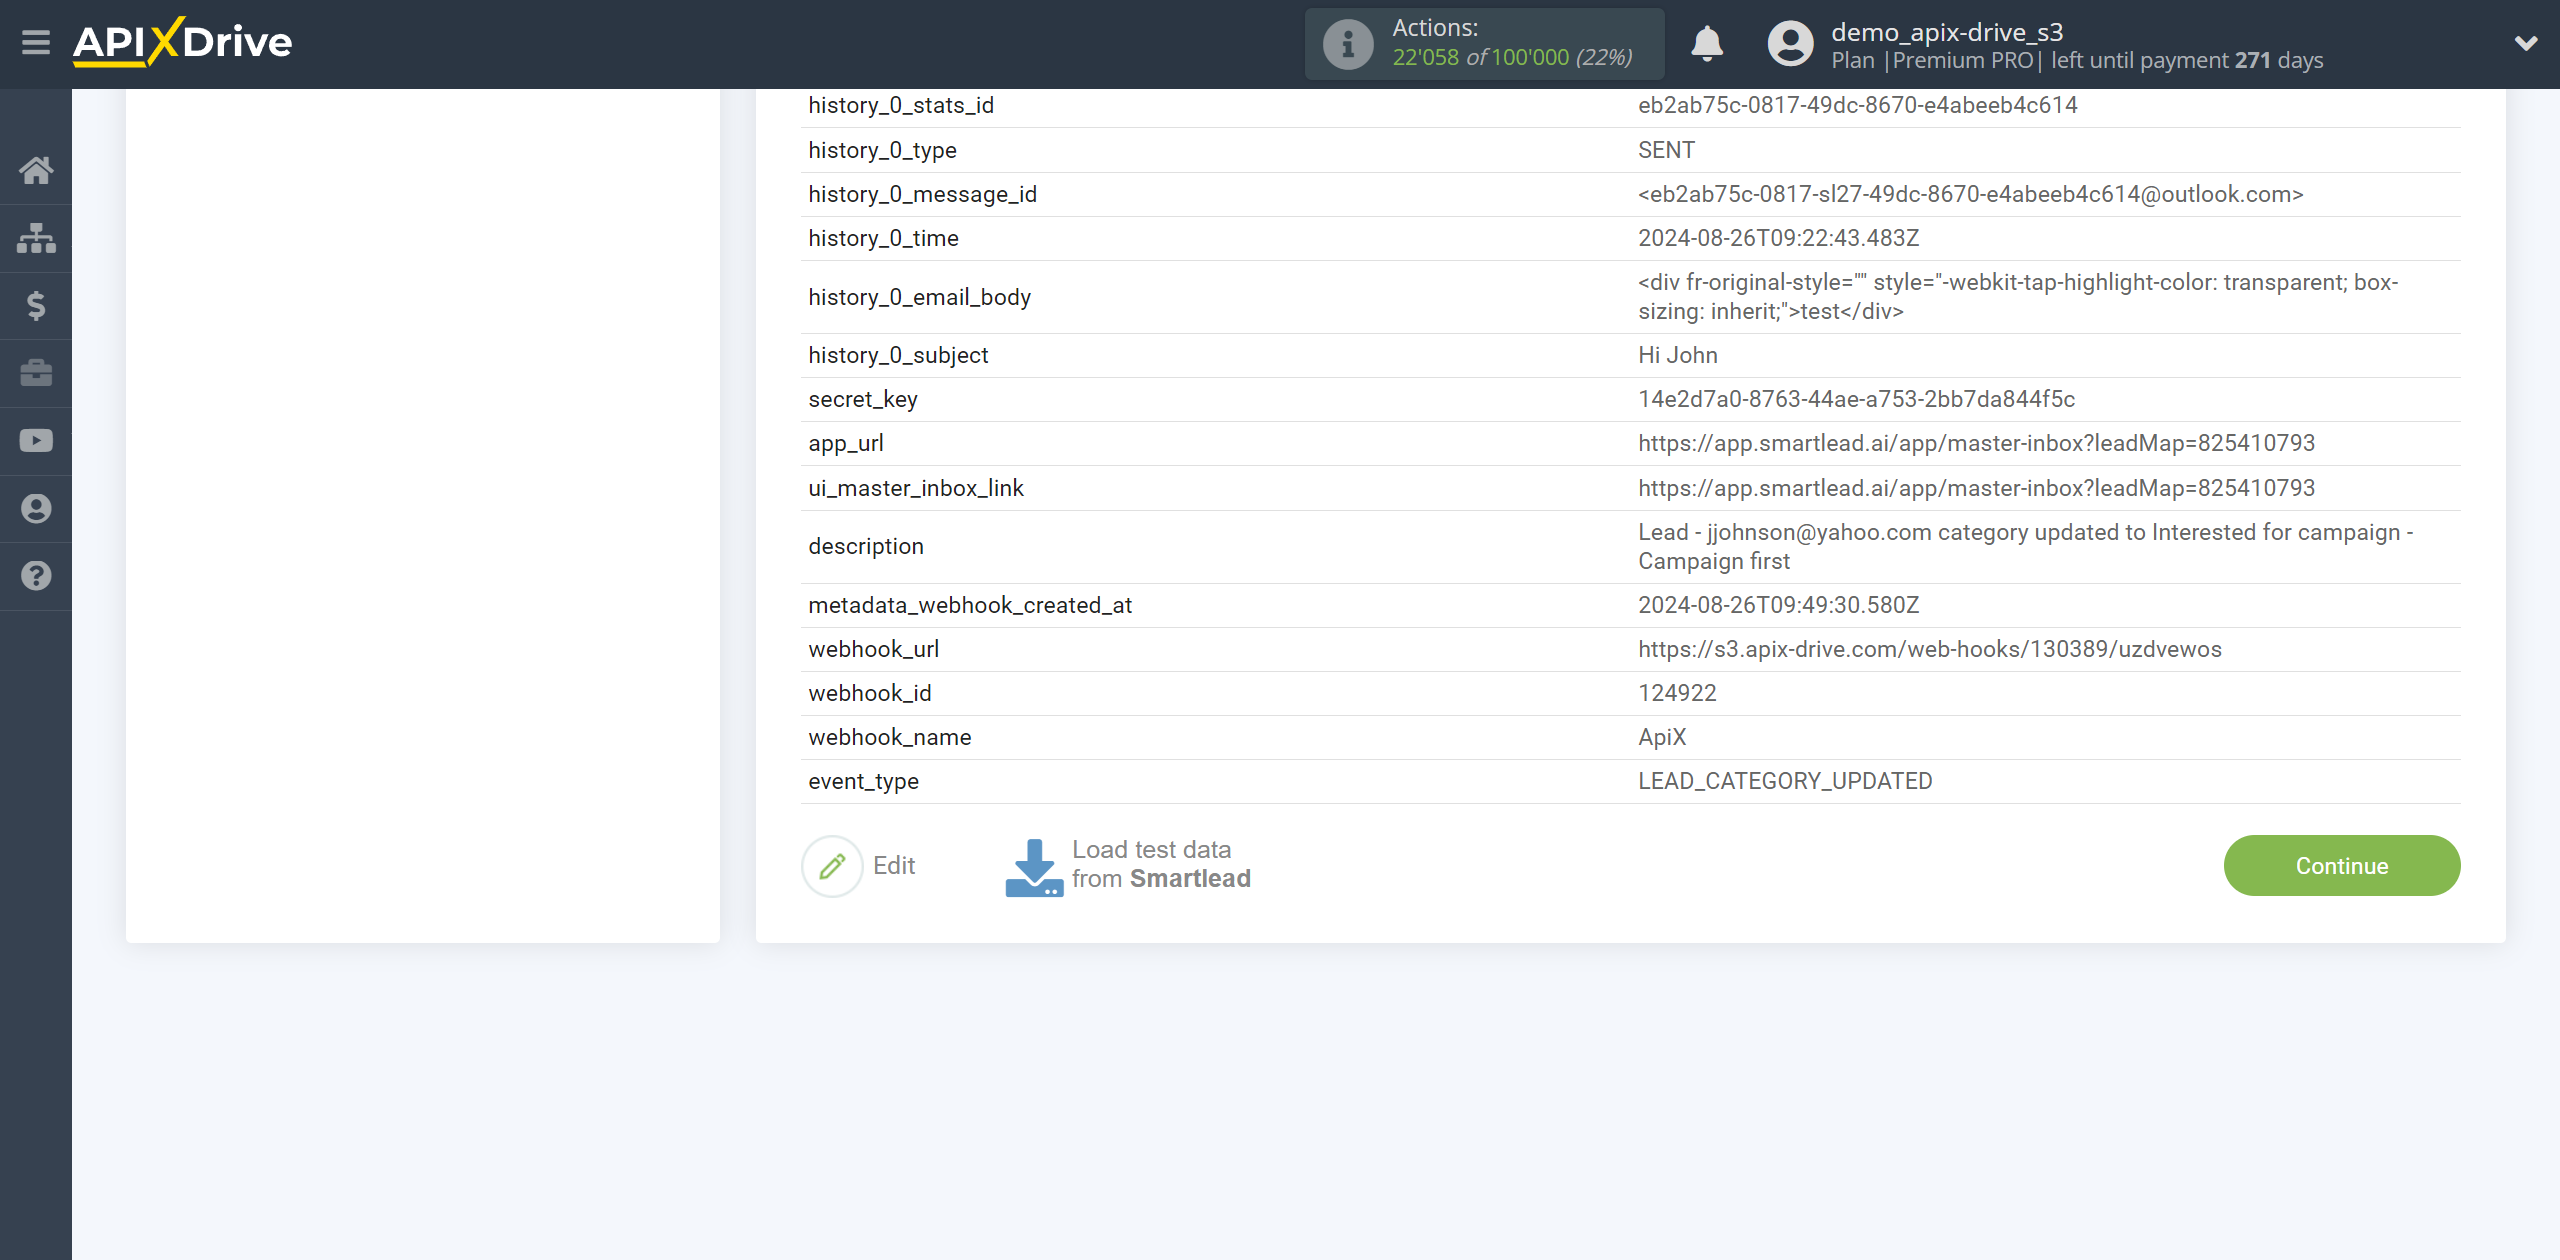Viewport: 2560px width, 1260px height.
Task: Select history_0_message_id outlook value
Action: point(1970,195)
